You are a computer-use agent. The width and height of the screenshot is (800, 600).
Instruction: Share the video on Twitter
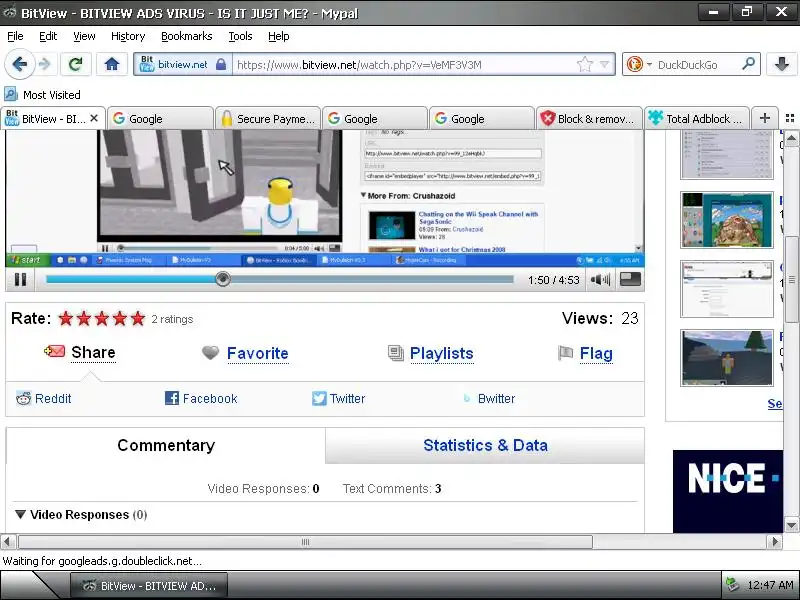[x=339, y=398]
